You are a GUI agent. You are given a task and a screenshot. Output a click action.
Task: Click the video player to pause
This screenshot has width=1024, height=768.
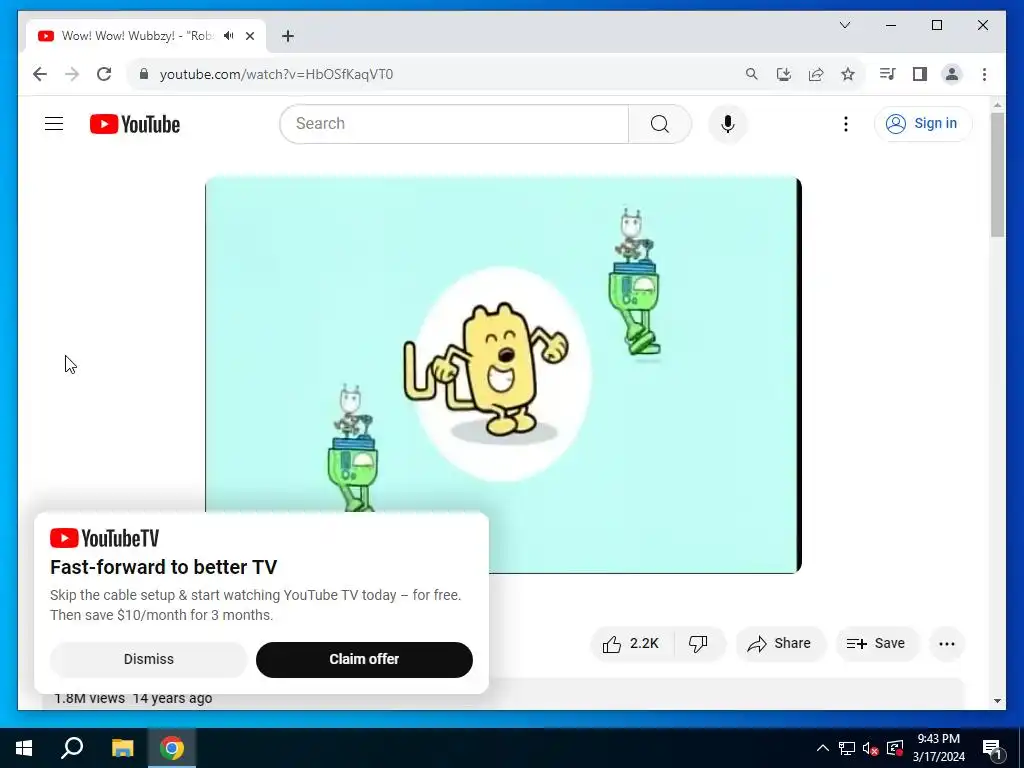503,375
